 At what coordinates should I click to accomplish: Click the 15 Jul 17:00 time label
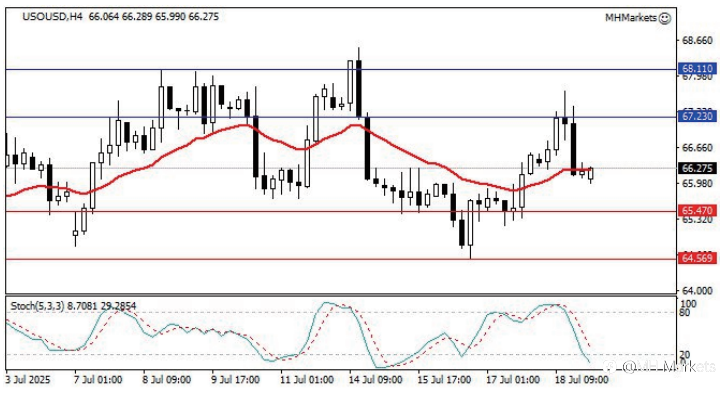[x=444, y=380]
